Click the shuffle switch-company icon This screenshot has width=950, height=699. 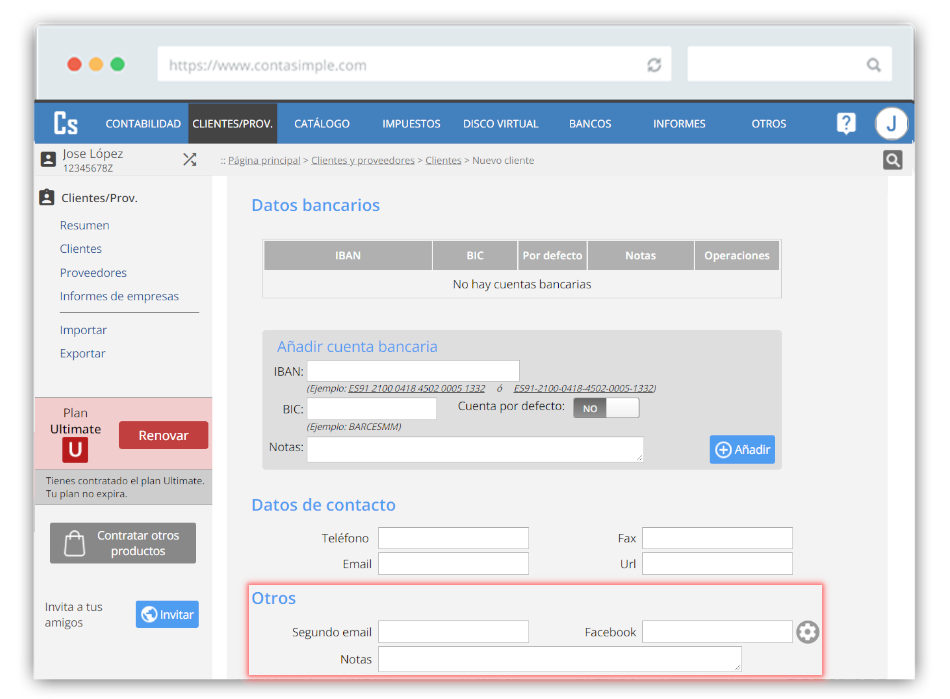tap(189, 159)
